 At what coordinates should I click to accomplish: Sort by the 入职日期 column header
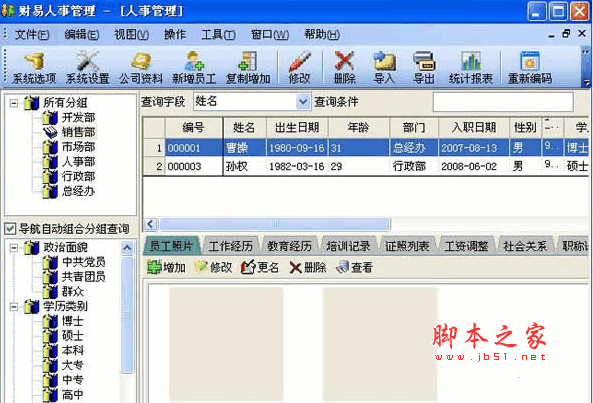(x=474, y=127)
